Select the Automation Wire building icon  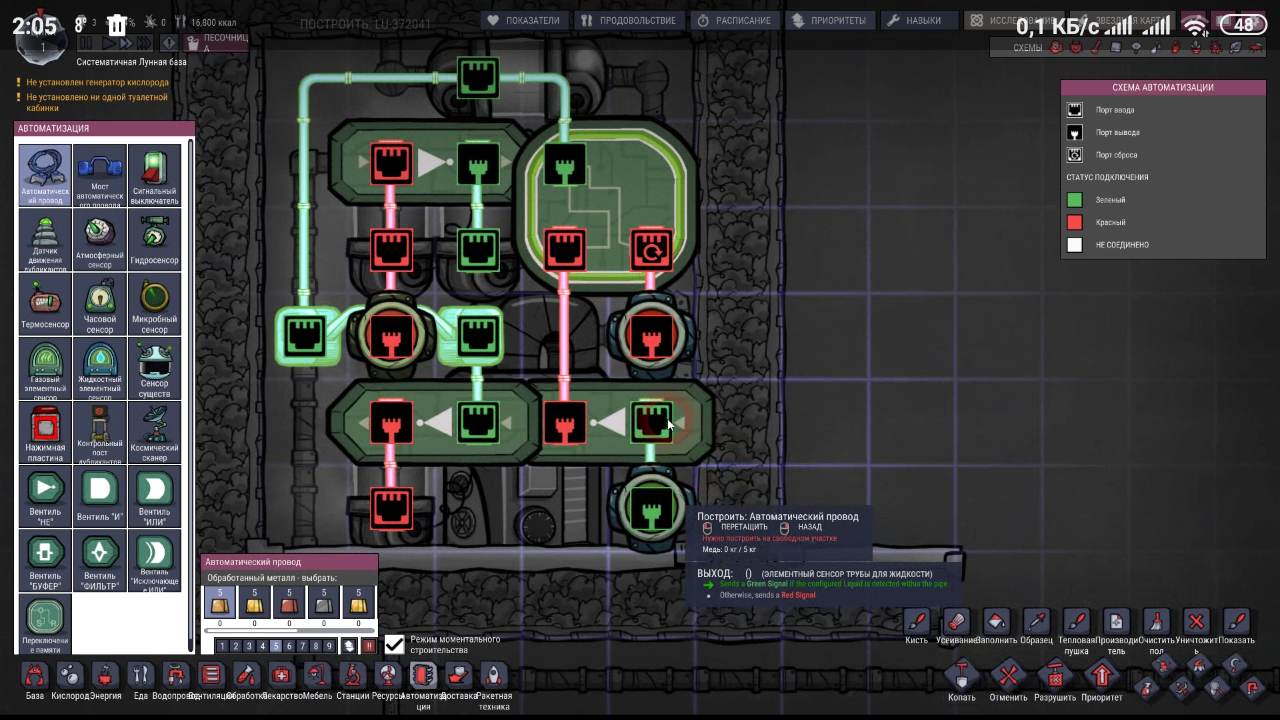45,173
